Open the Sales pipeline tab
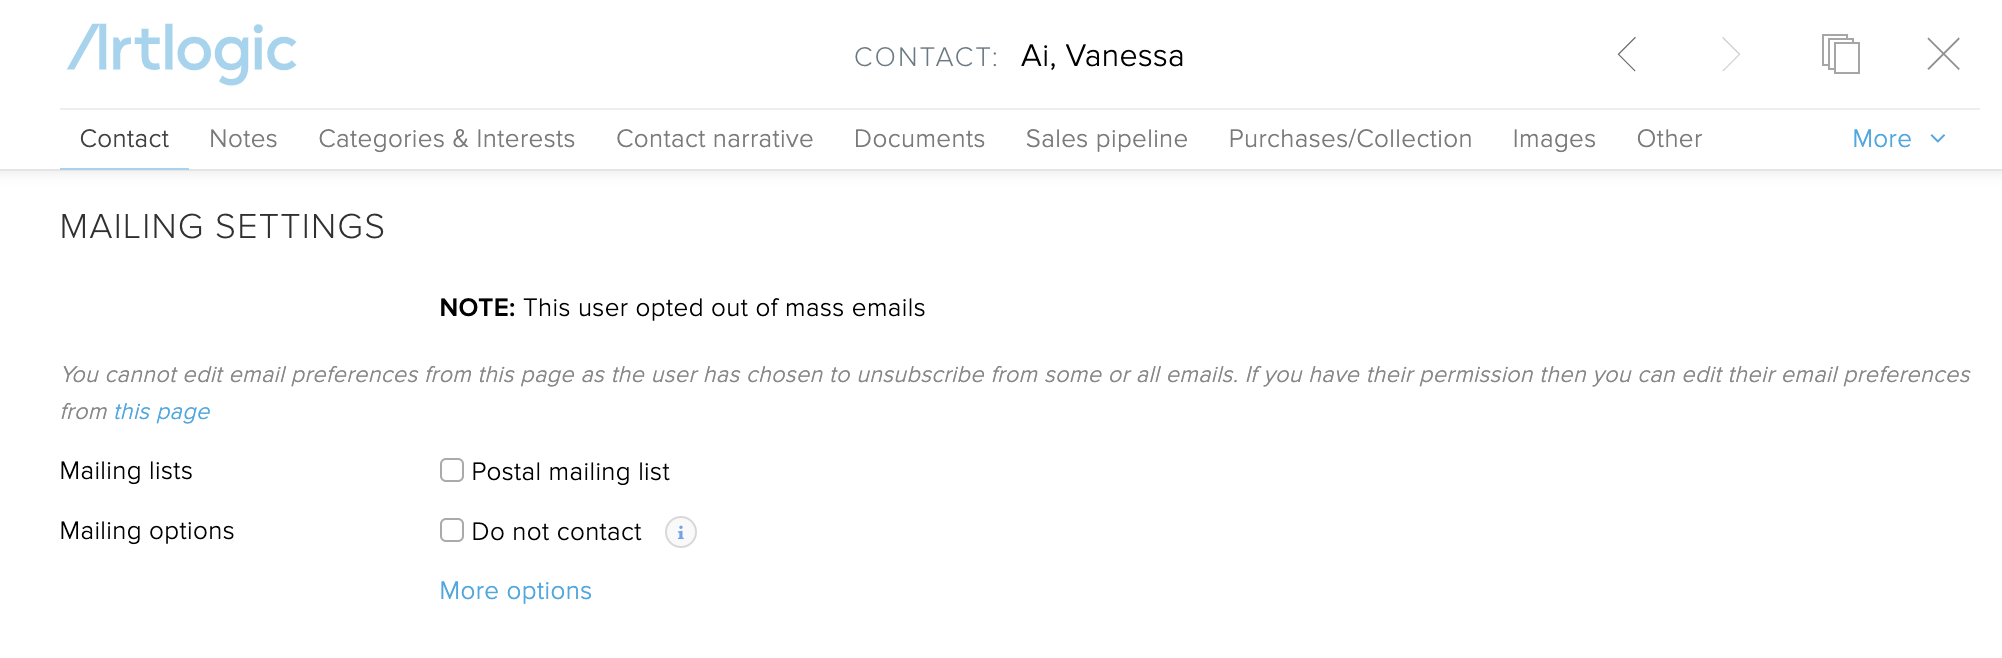 [1107, 139]
